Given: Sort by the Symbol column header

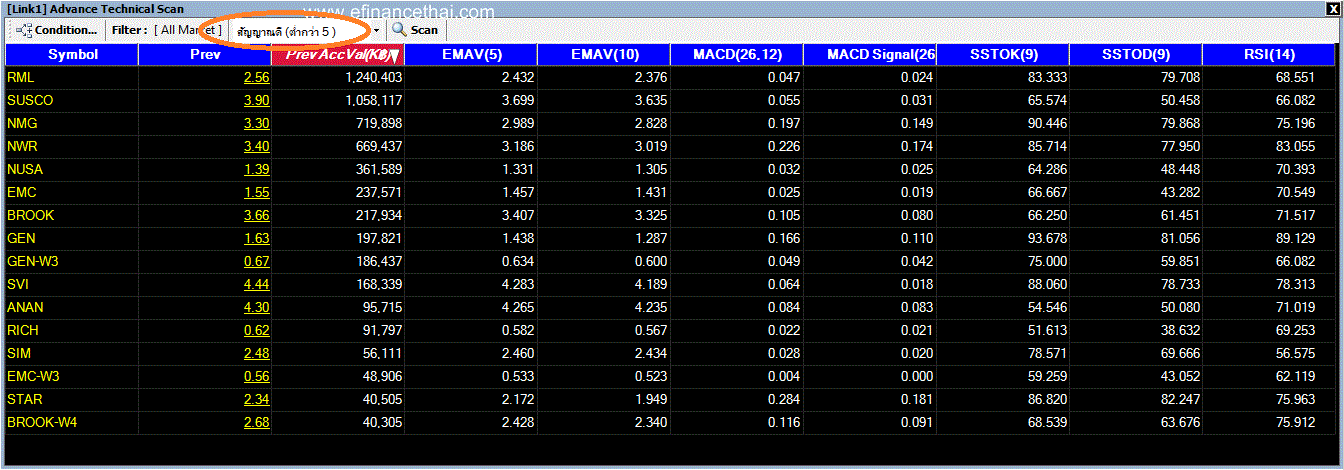Looking at the screenshot, I should (x=72, y=55).
